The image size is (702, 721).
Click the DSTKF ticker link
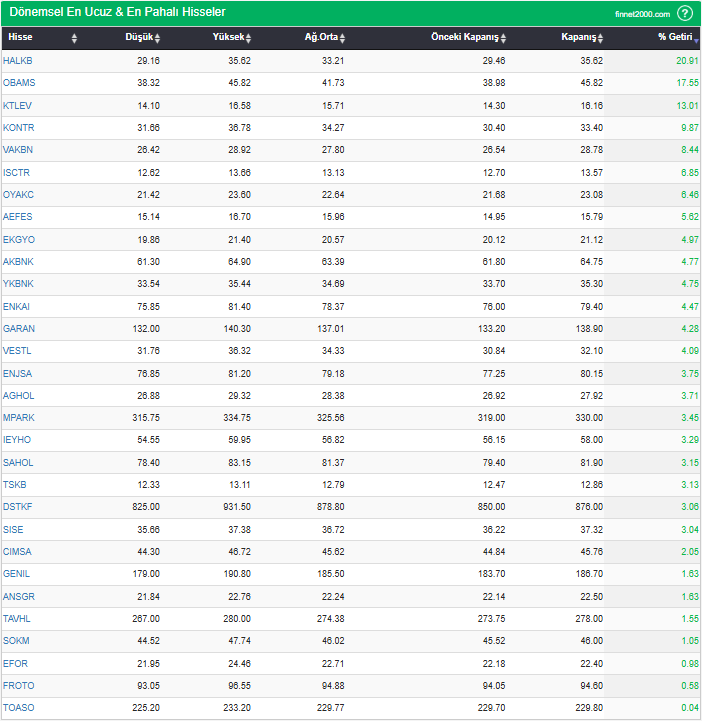point(18,507)
